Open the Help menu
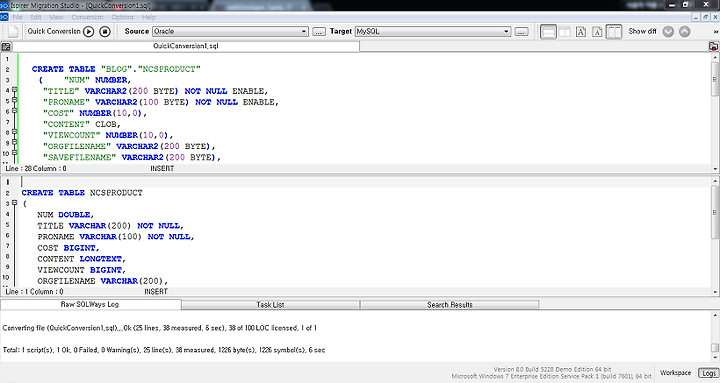720x383 pixels. 149,17
